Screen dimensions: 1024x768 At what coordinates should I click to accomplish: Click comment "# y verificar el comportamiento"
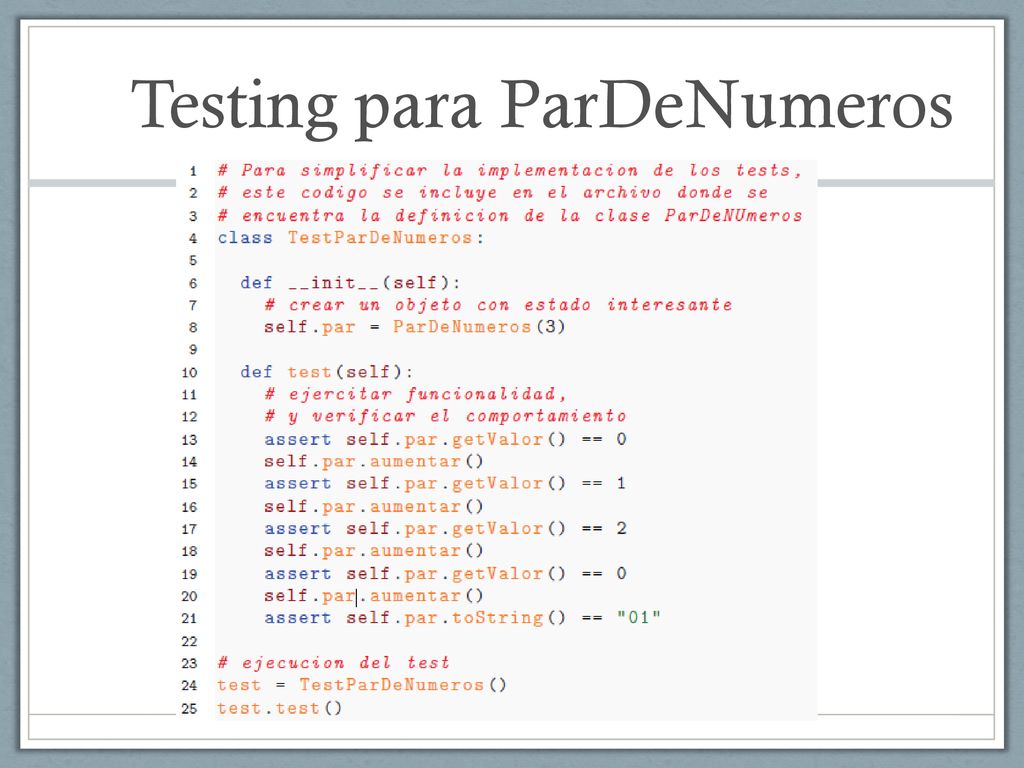pos(445,416)
